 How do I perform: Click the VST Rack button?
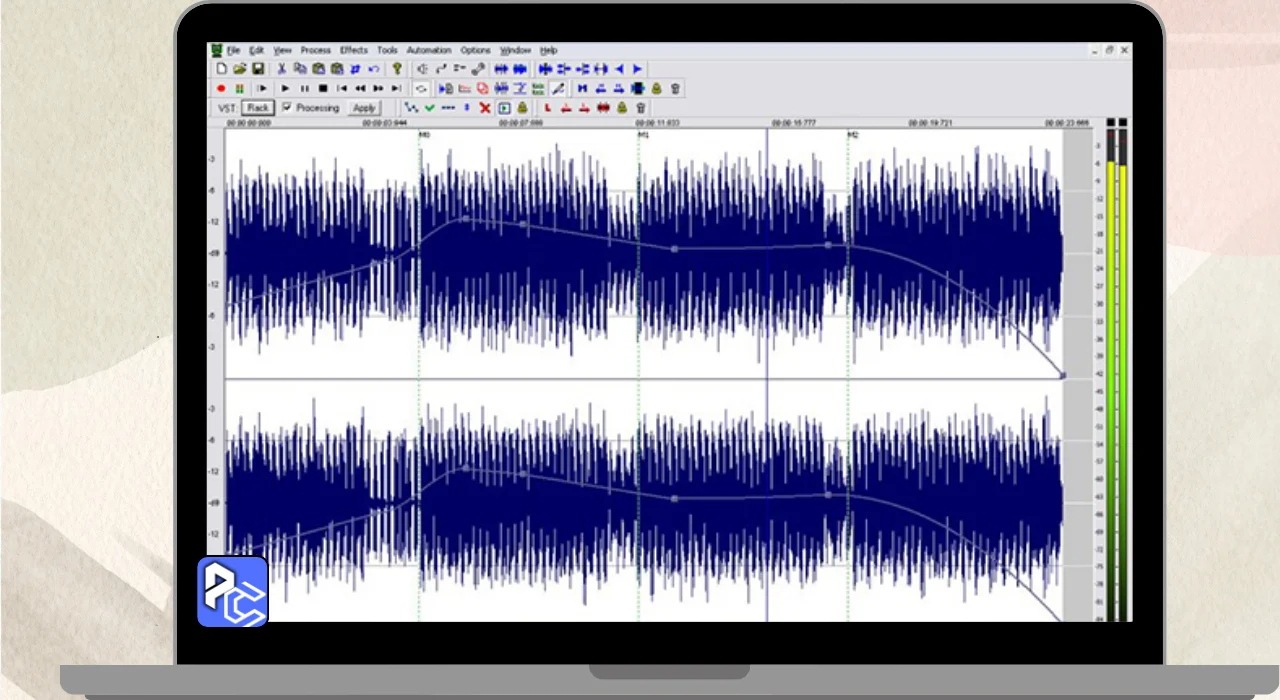pos(258,108)
